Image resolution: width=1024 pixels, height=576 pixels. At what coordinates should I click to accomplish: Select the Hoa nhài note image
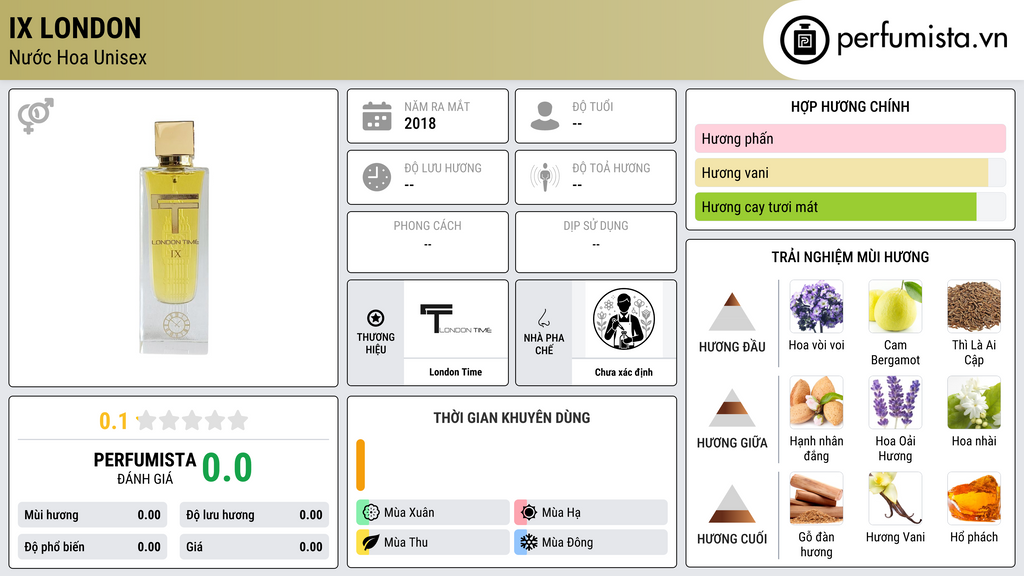click(x=974, y=402)
